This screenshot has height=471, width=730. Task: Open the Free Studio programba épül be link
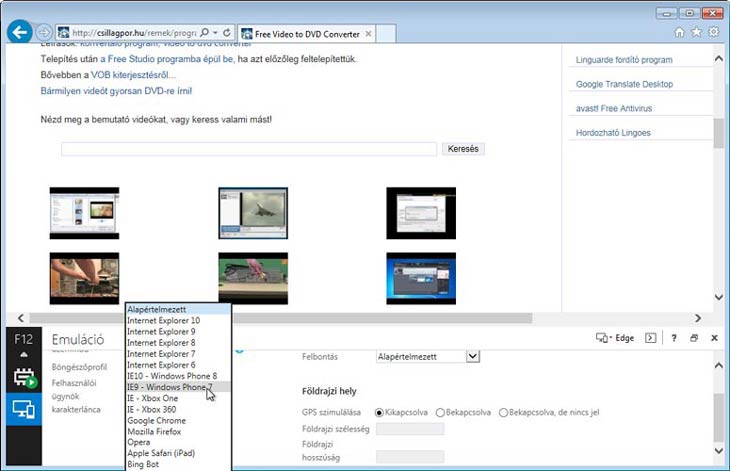point(167,59)
